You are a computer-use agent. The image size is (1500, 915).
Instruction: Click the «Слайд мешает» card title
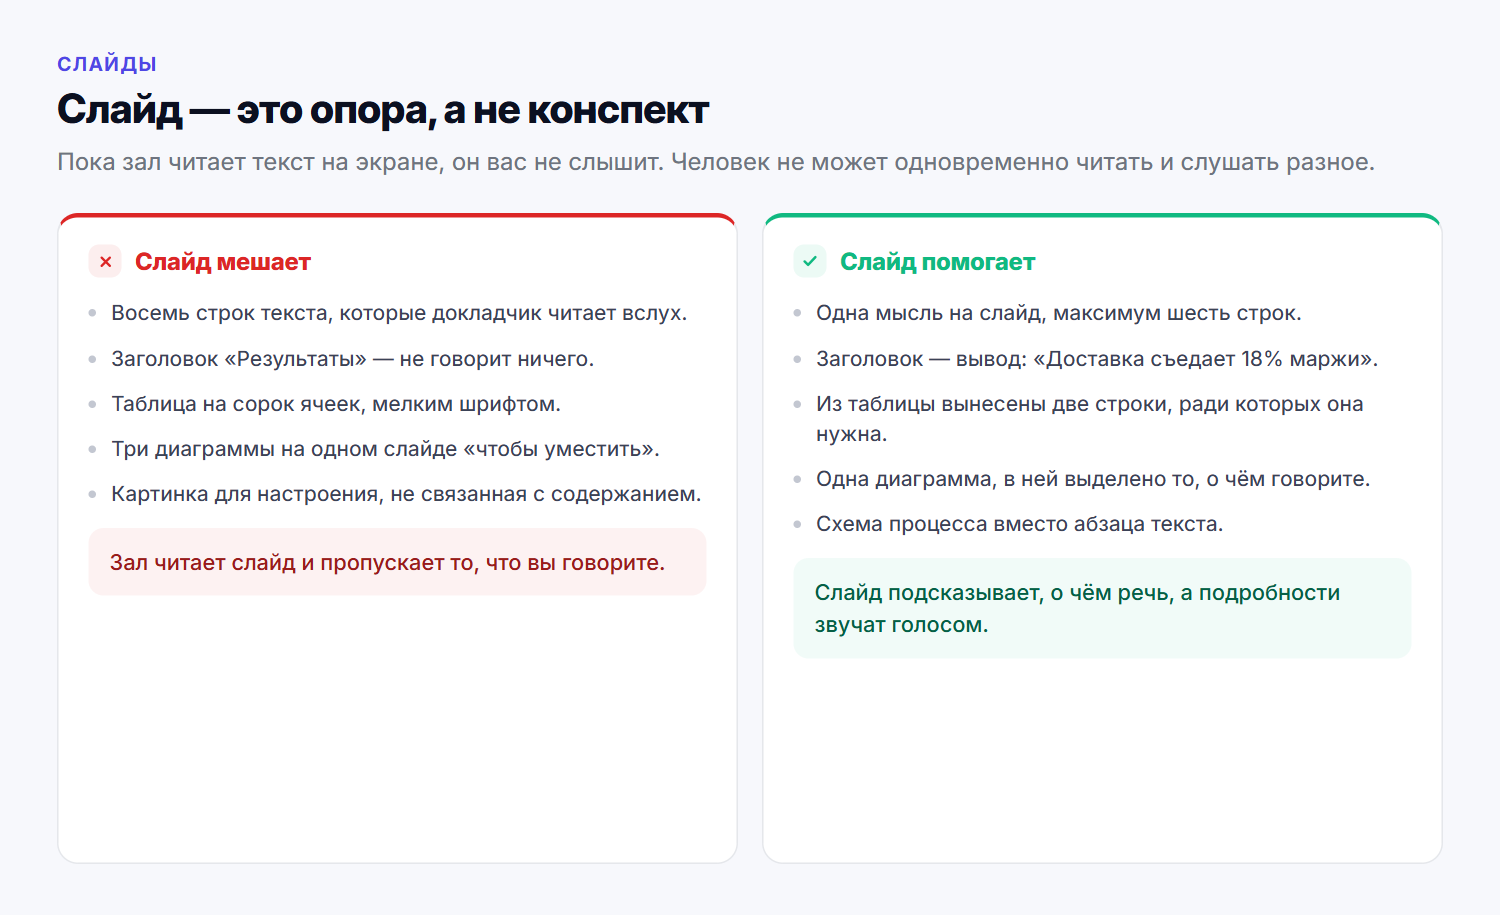pyautogui.click(x=223, y=262)
